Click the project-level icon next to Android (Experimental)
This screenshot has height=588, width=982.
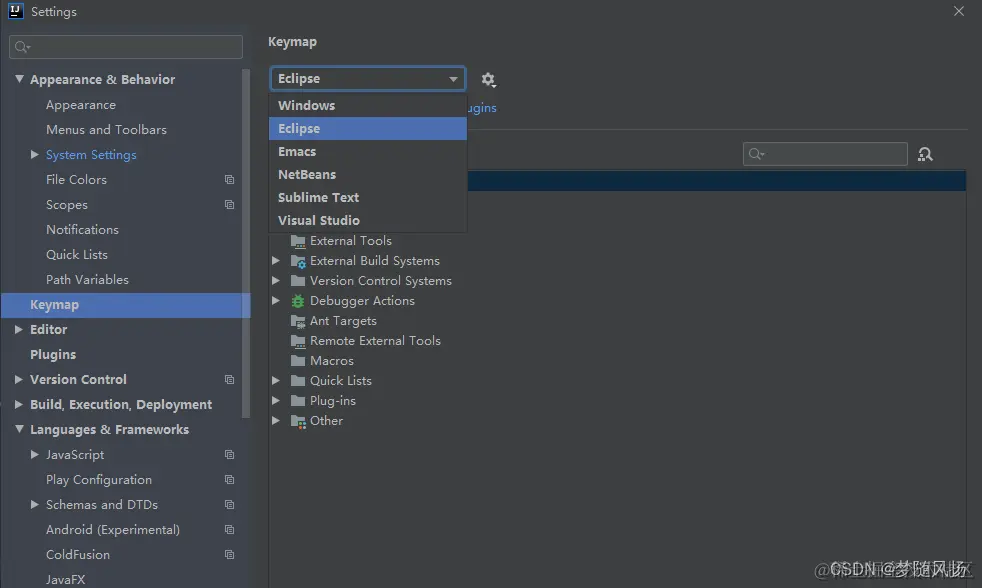229,530
